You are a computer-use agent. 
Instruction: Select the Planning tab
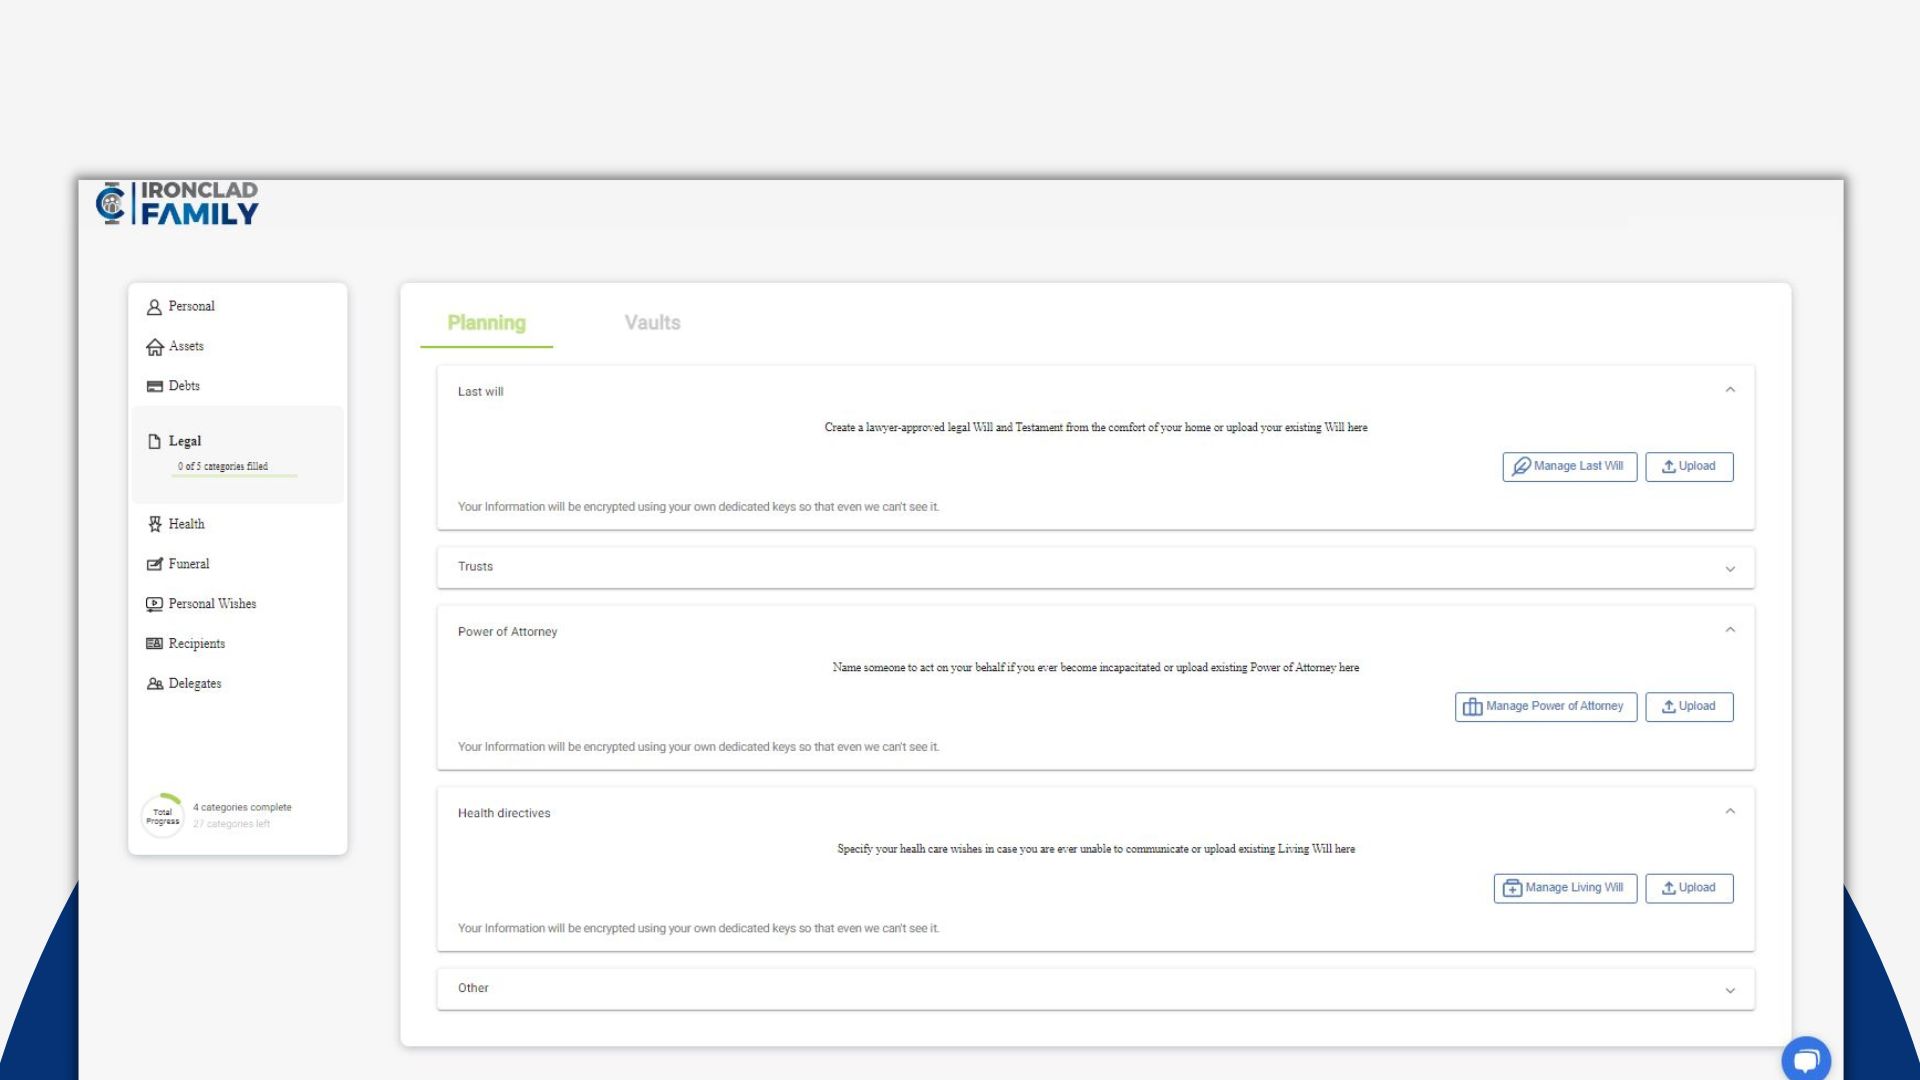tap(486, 323)
